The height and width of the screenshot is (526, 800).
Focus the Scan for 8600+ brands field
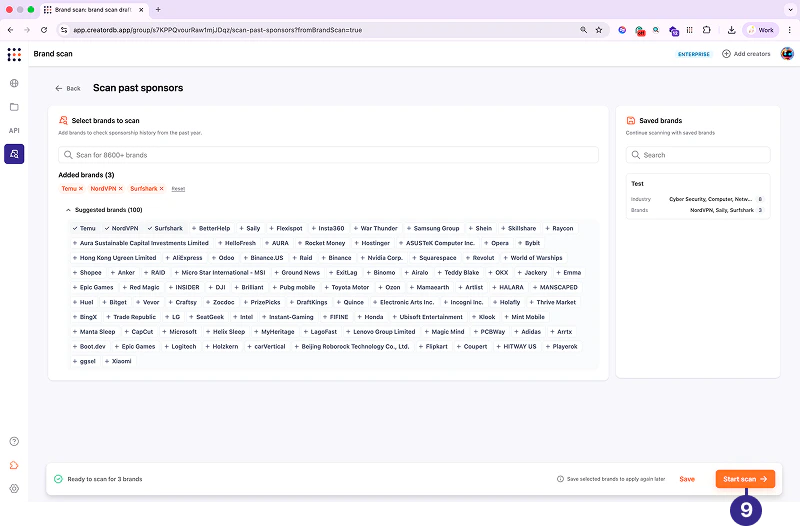point(328,155)
